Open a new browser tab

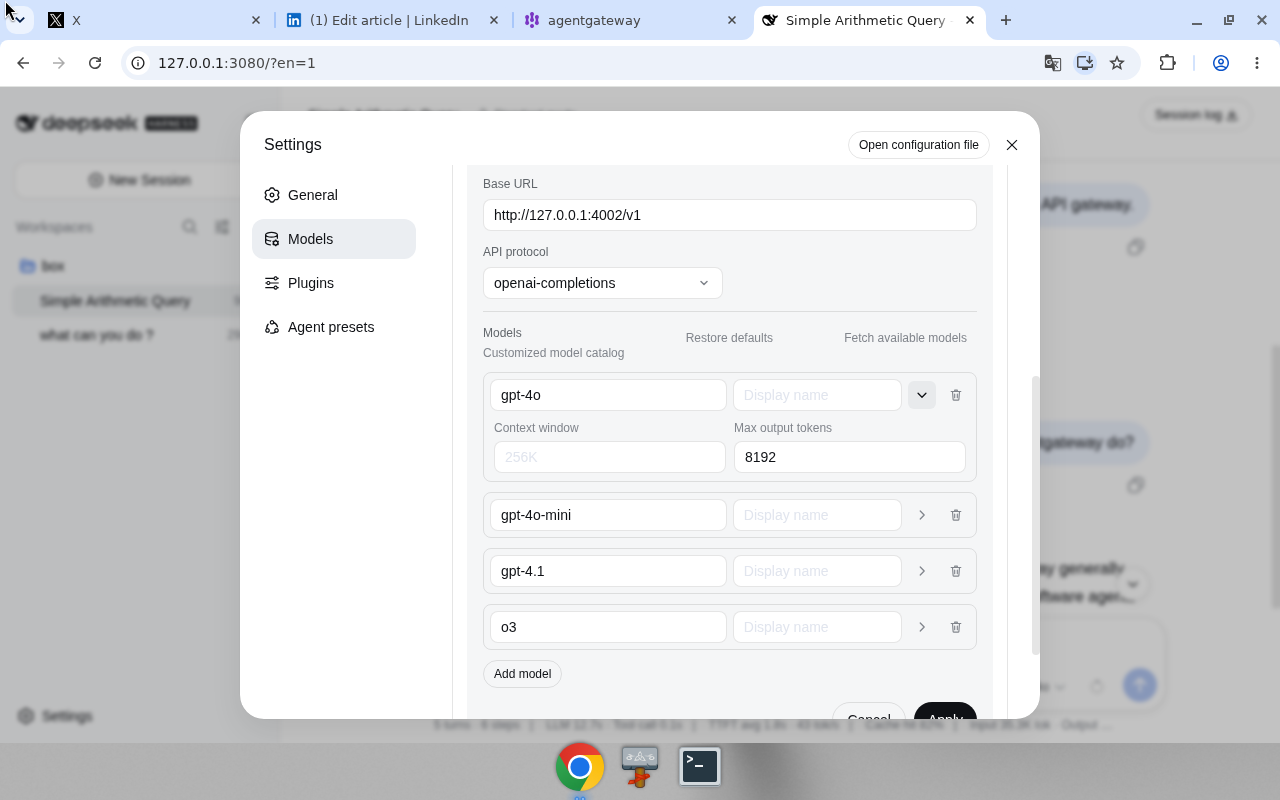(x=1006, y=20)
